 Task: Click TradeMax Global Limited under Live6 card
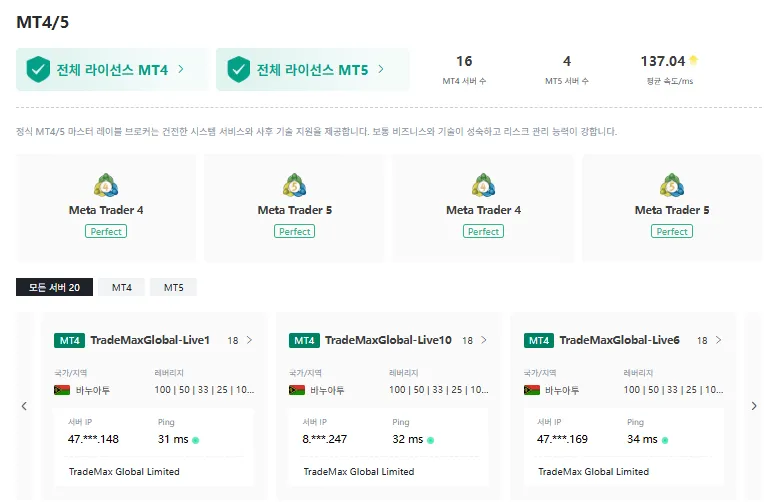594,472
